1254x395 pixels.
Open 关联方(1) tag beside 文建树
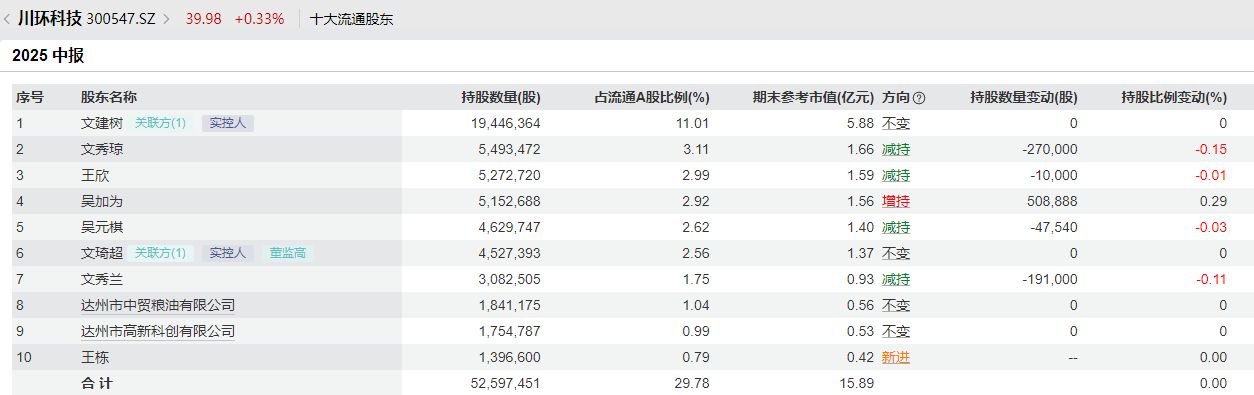161,124
